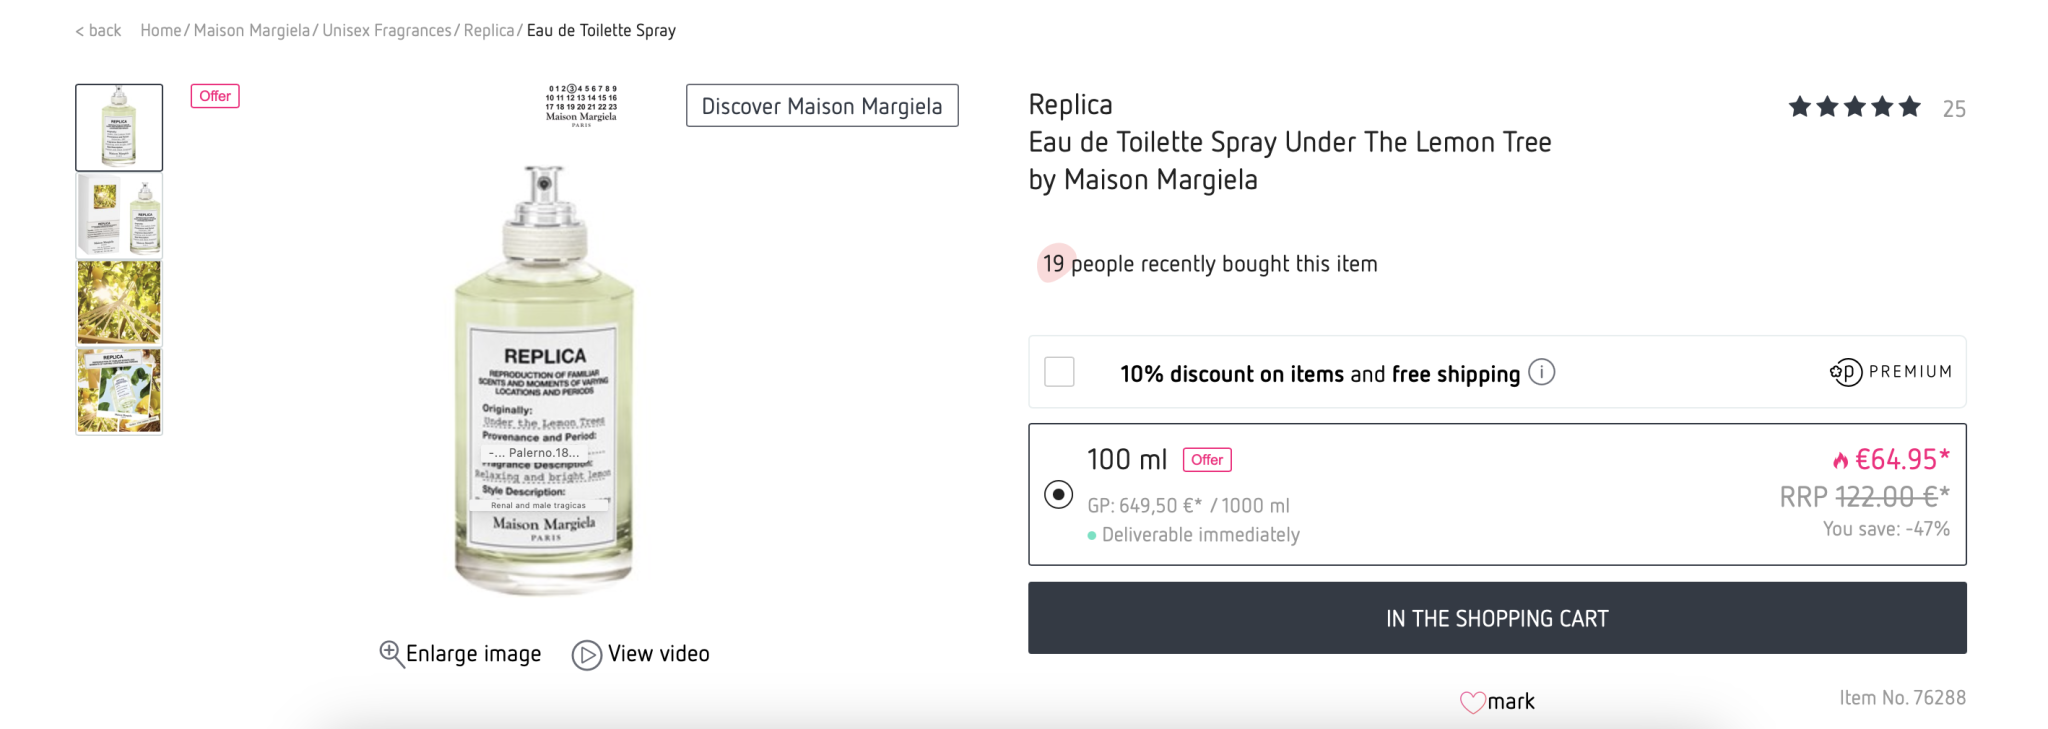
Task: Select the 100 ml size radio button
Action: (1058, 495)
